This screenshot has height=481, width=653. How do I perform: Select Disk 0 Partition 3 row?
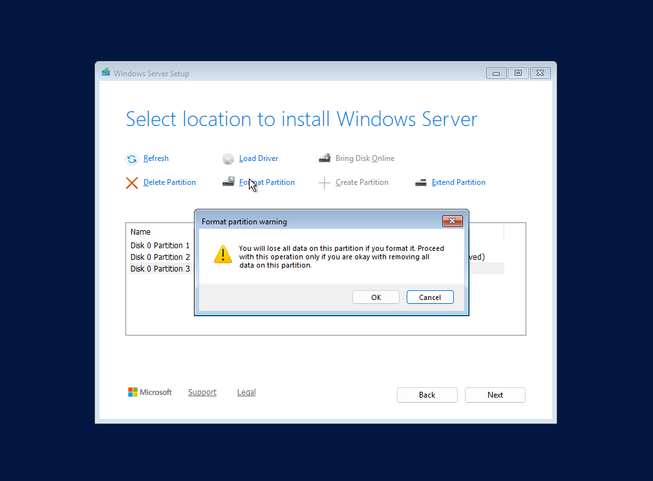[160, 269]
